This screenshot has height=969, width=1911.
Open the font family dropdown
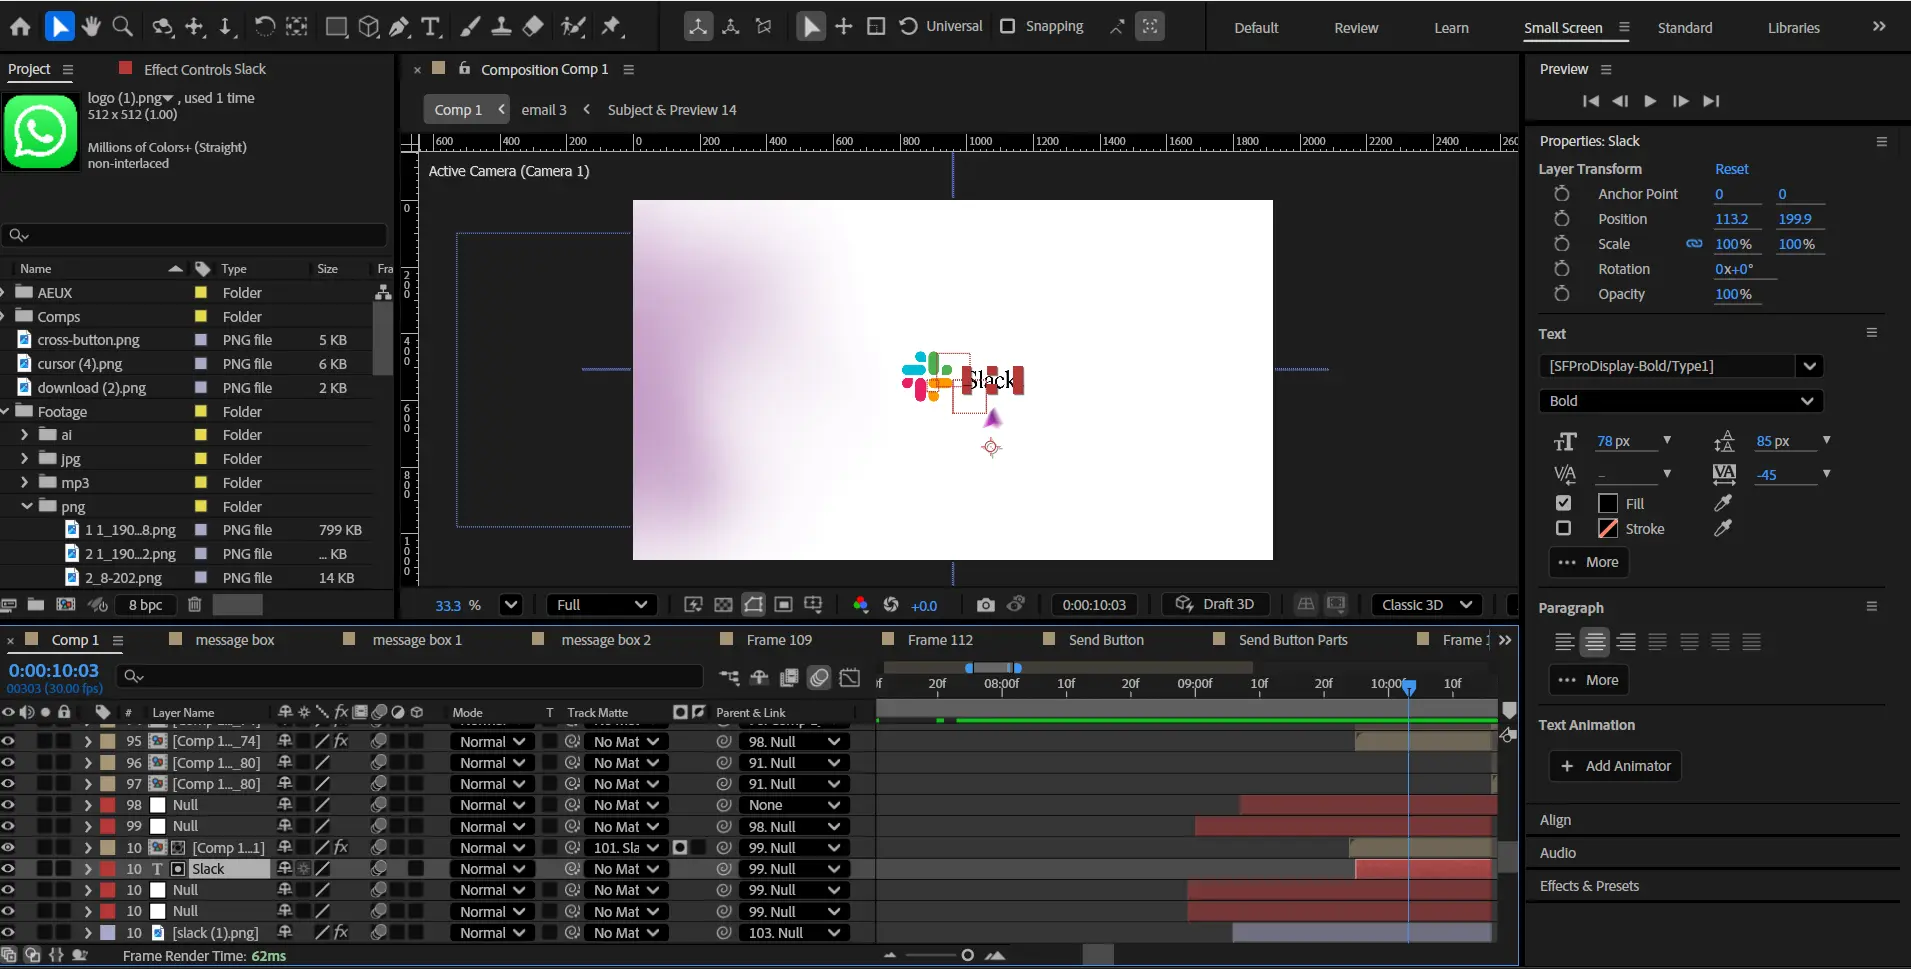(x=1809, y=366)
